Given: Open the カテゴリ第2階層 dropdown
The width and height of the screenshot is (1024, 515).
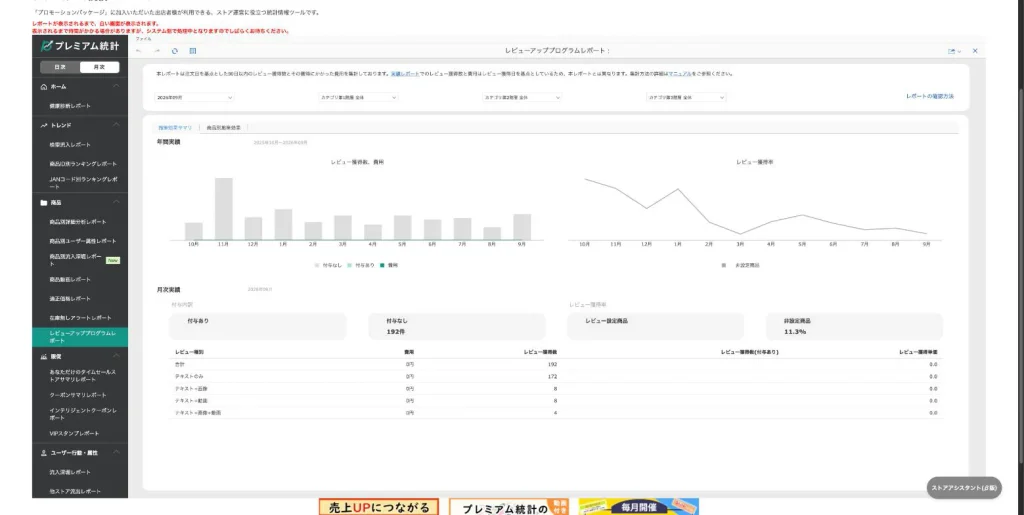Looking at the screenshot, I should click(x=522, y=97).
